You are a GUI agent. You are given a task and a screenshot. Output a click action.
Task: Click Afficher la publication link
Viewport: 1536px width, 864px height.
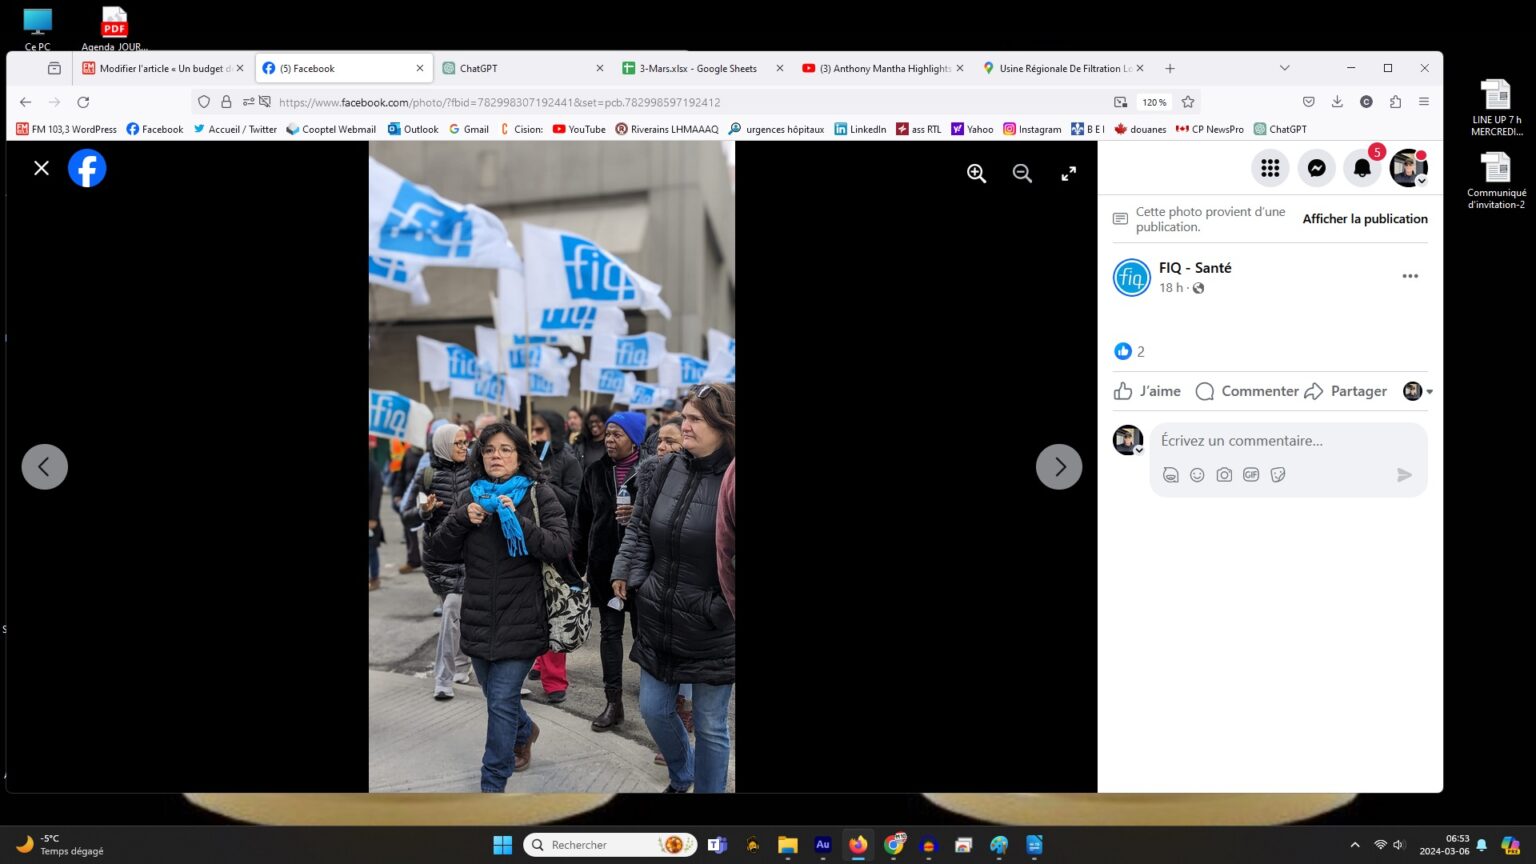pyautogui.click(x=1364, y=219)
